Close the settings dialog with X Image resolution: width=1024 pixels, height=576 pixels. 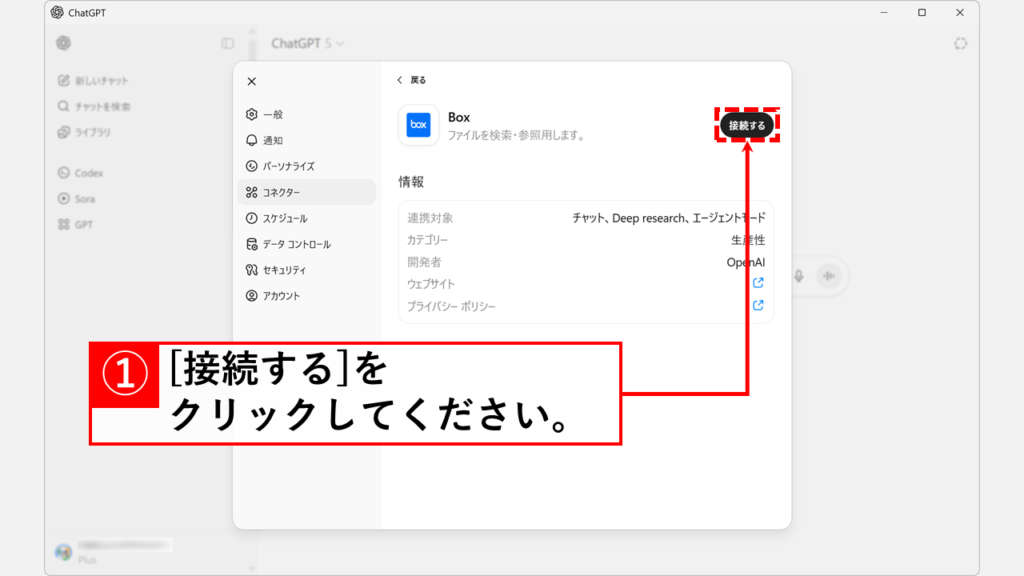click(x=251, y=82)
